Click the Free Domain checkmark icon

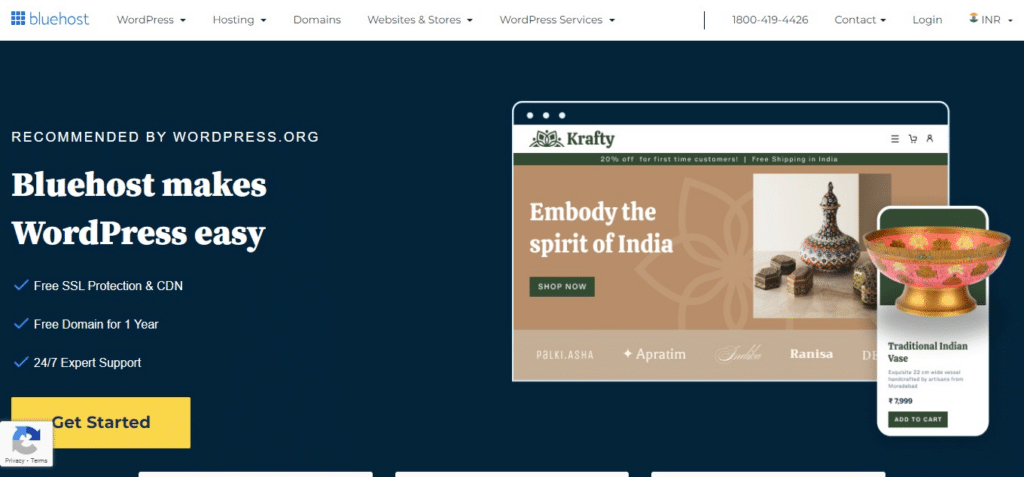[21, 323]
